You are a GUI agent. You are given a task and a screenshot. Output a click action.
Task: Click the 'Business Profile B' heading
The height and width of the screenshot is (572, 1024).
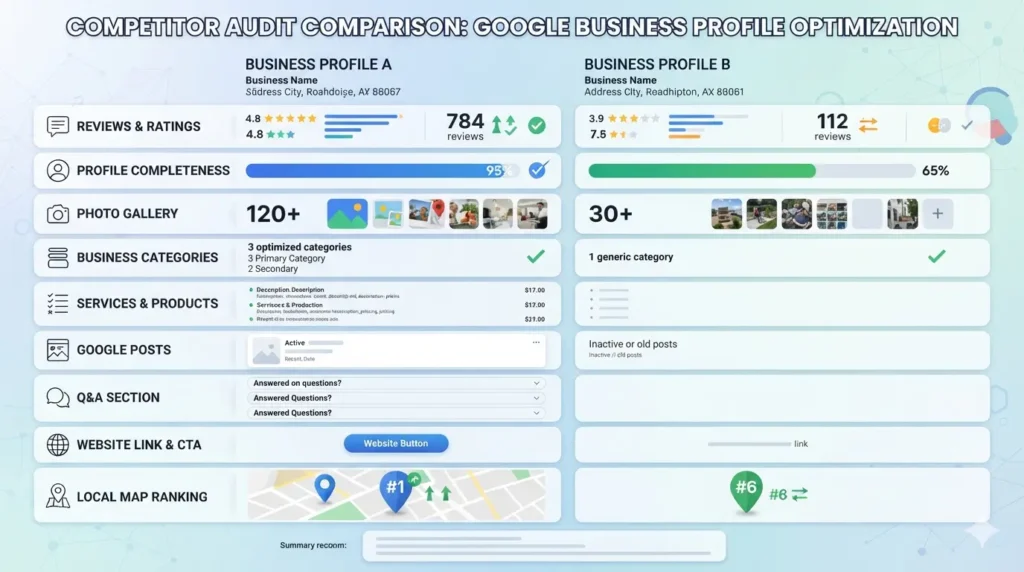(x=657, y=65)
